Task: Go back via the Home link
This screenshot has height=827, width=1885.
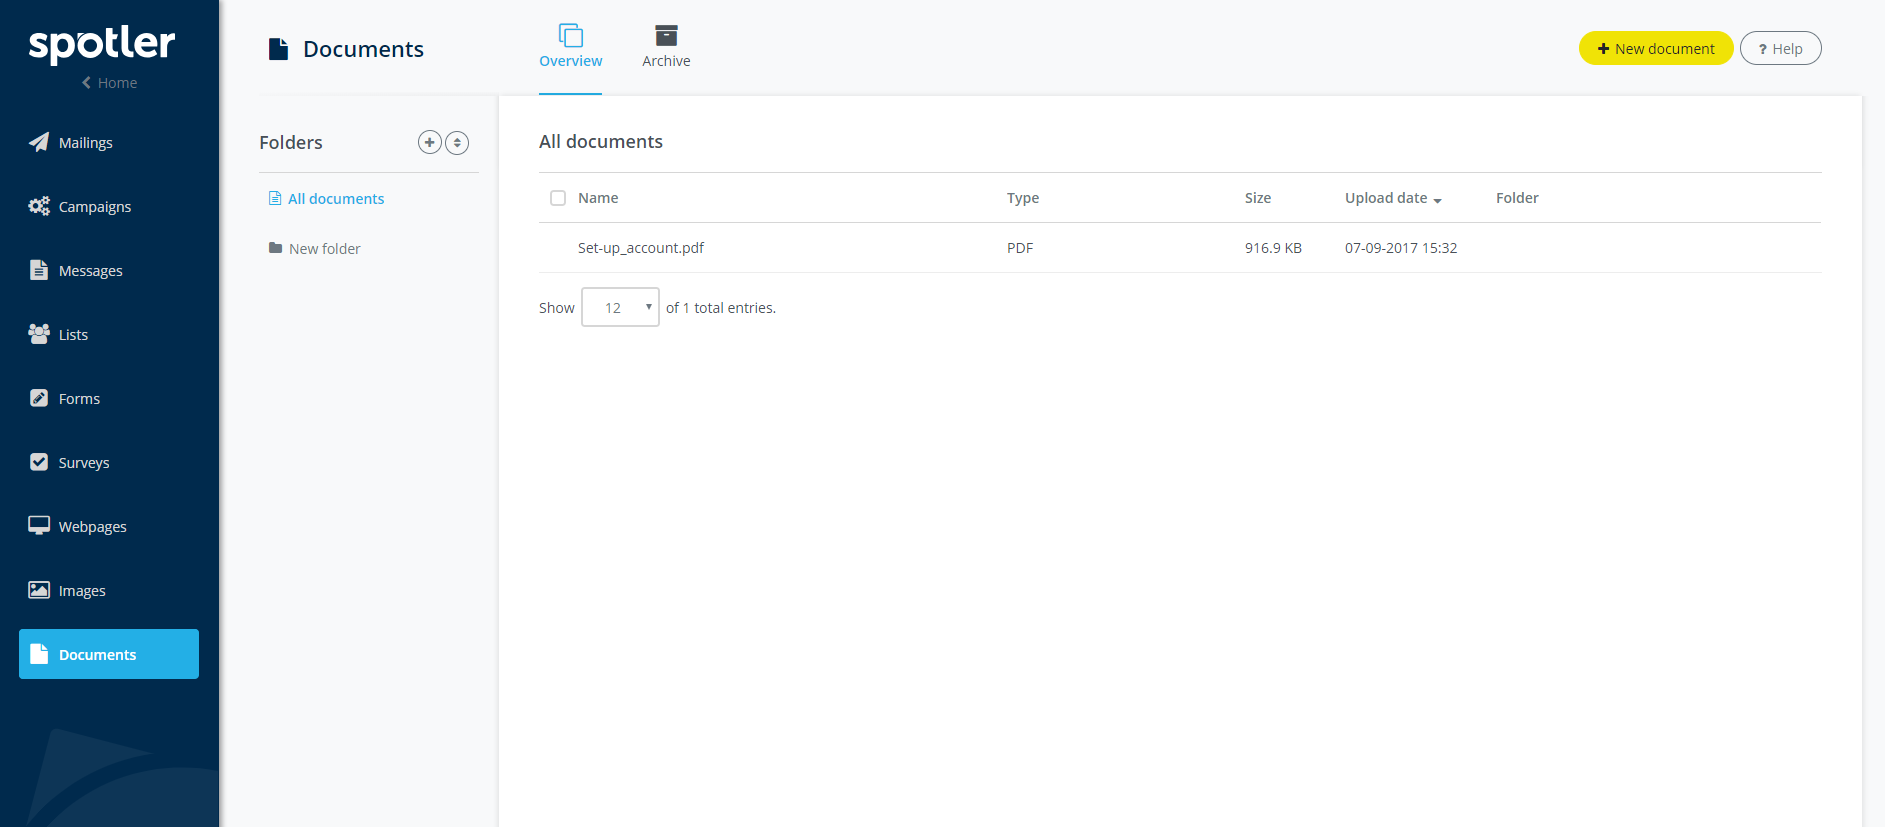Action: 110,83
